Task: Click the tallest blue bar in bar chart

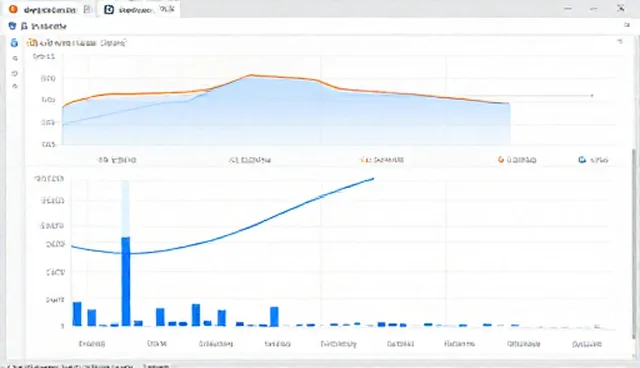Action: [126, 281]
